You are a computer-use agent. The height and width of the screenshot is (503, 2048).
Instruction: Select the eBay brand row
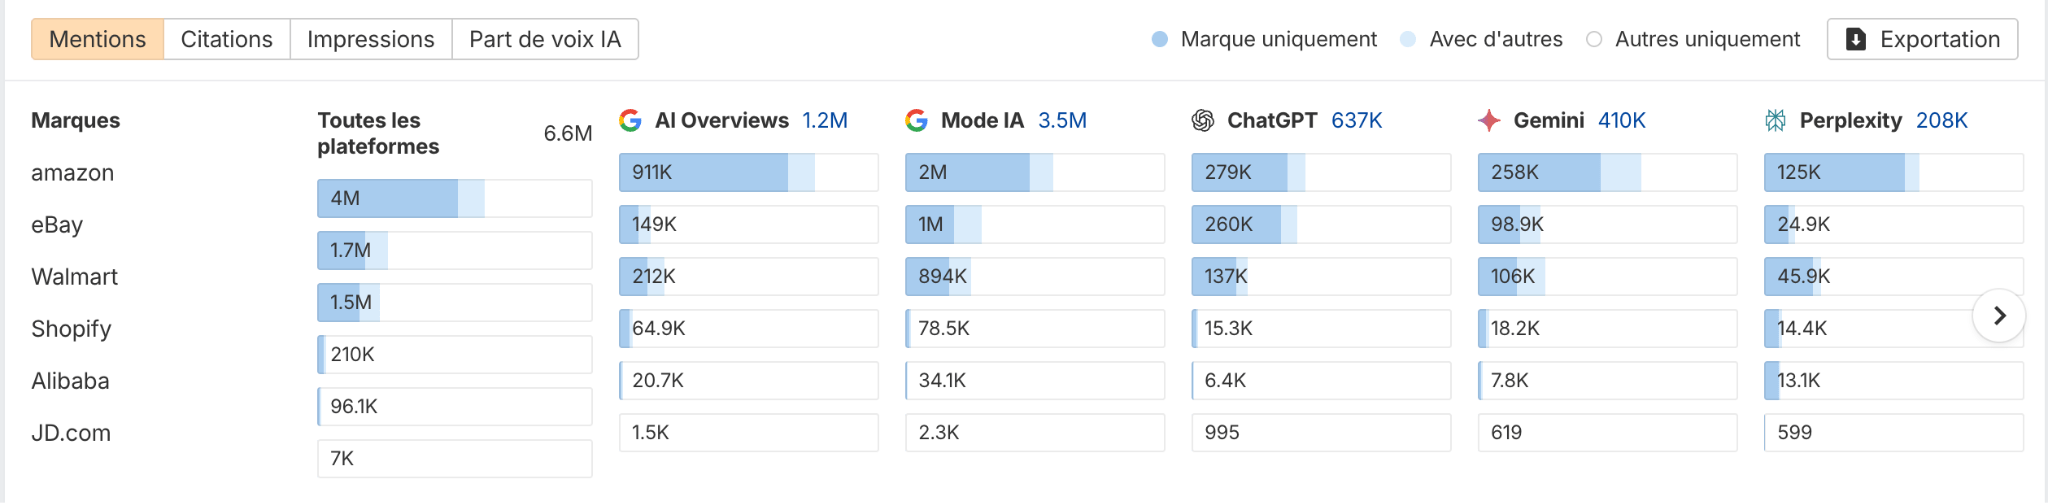point(57,225)
